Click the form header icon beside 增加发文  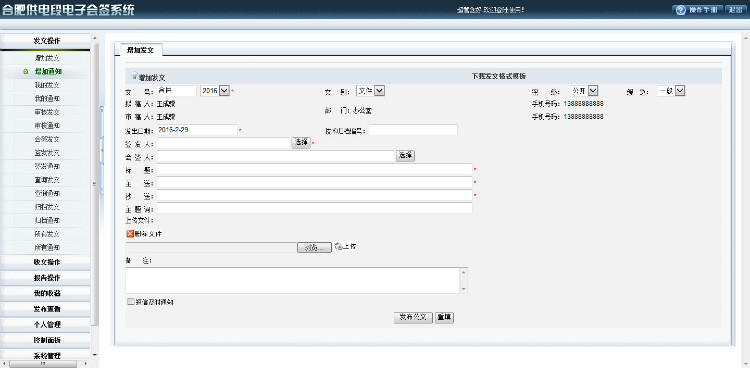[134, 76]
